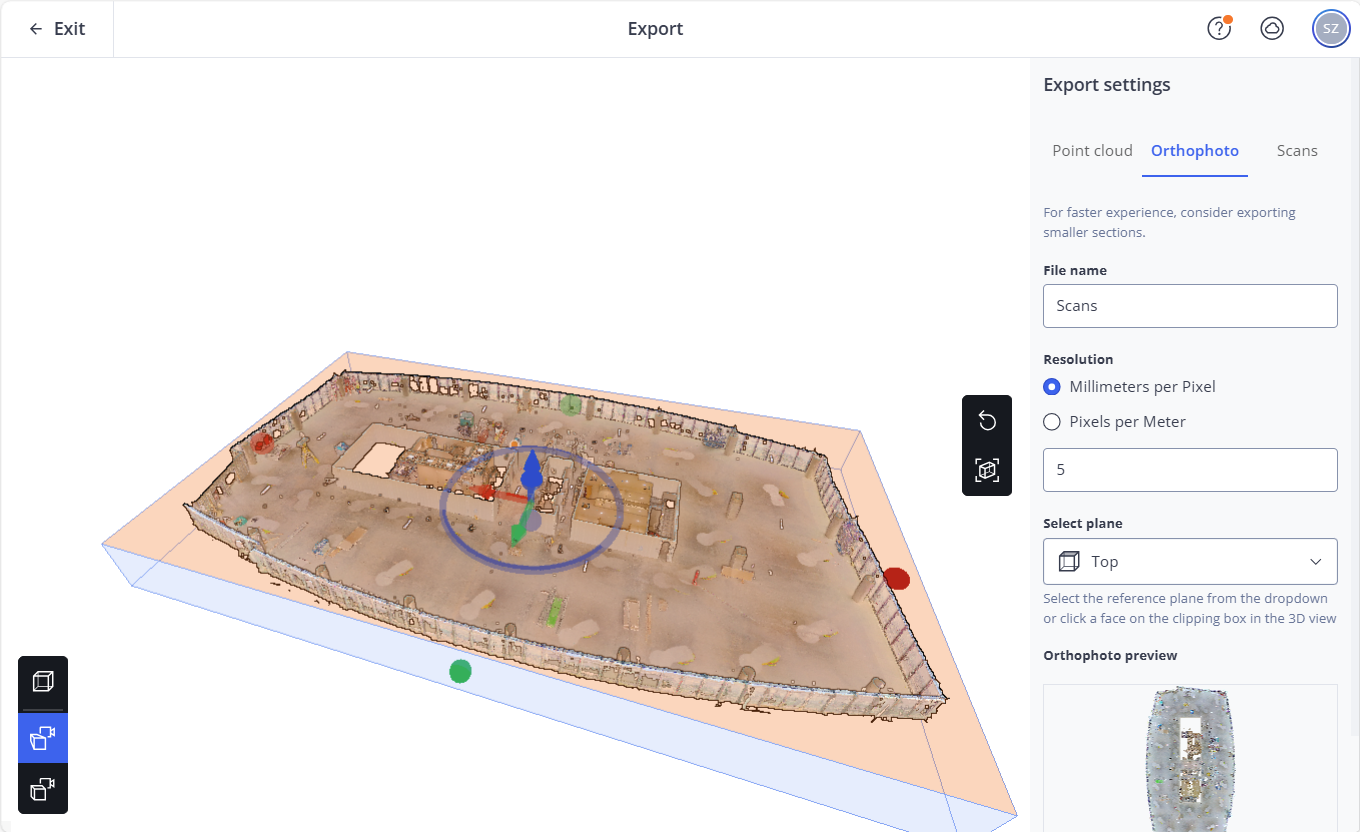The image size is (1360, 832).
Task: Click the blue vertical axis gizmo handle
Action: pos(531,470)
